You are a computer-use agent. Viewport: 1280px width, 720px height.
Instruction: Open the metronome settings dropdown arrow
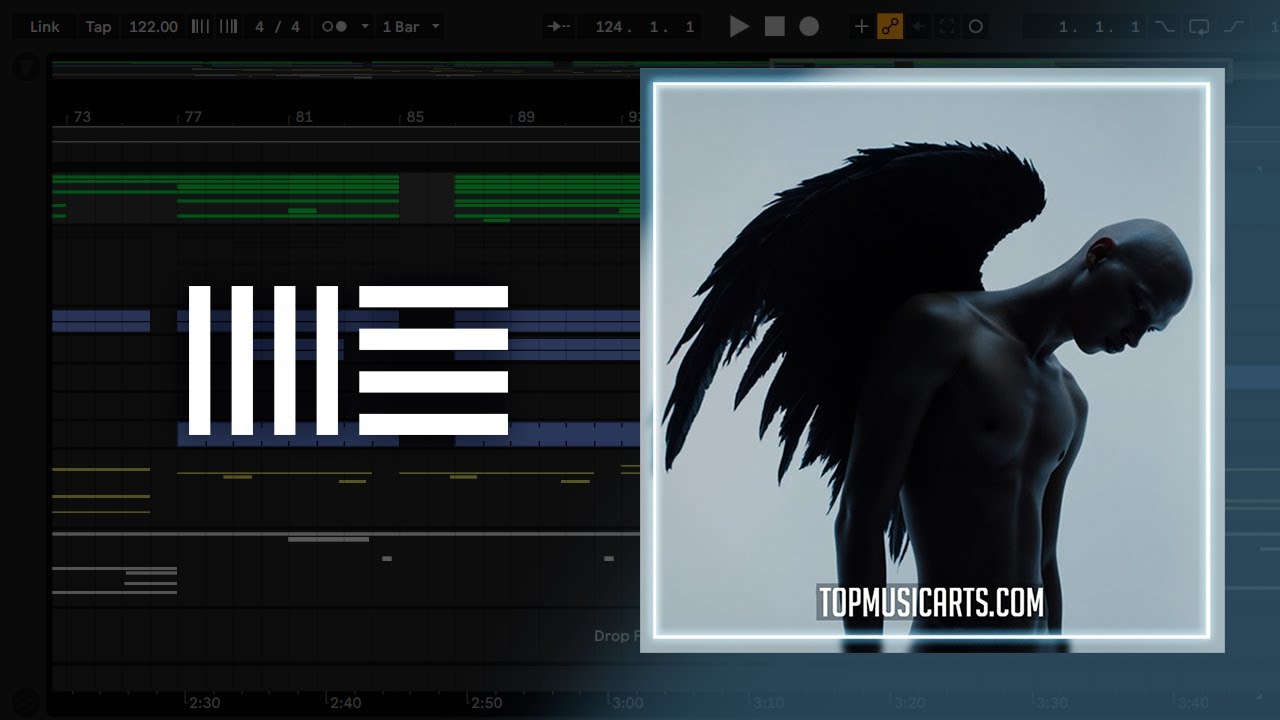(364, 27)
